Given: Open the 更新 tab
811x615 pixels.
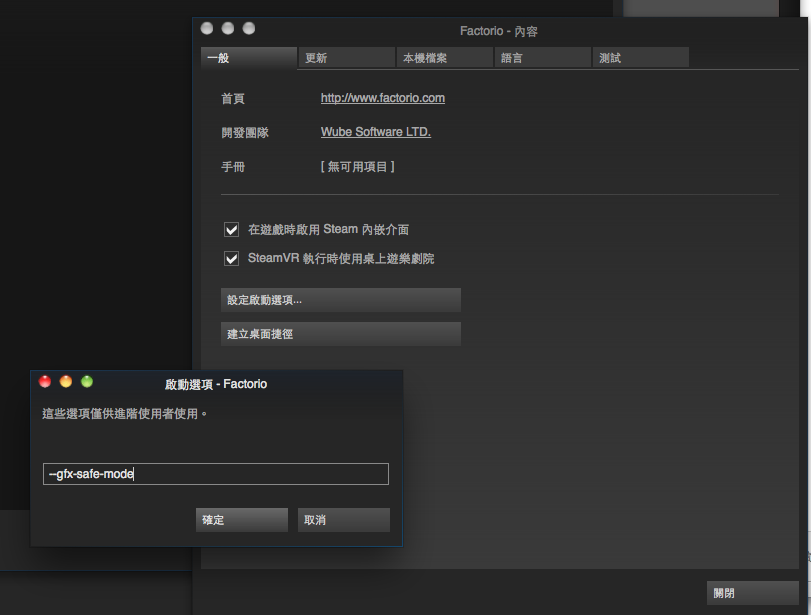Looking at the screenshot, I should point(347,58).
